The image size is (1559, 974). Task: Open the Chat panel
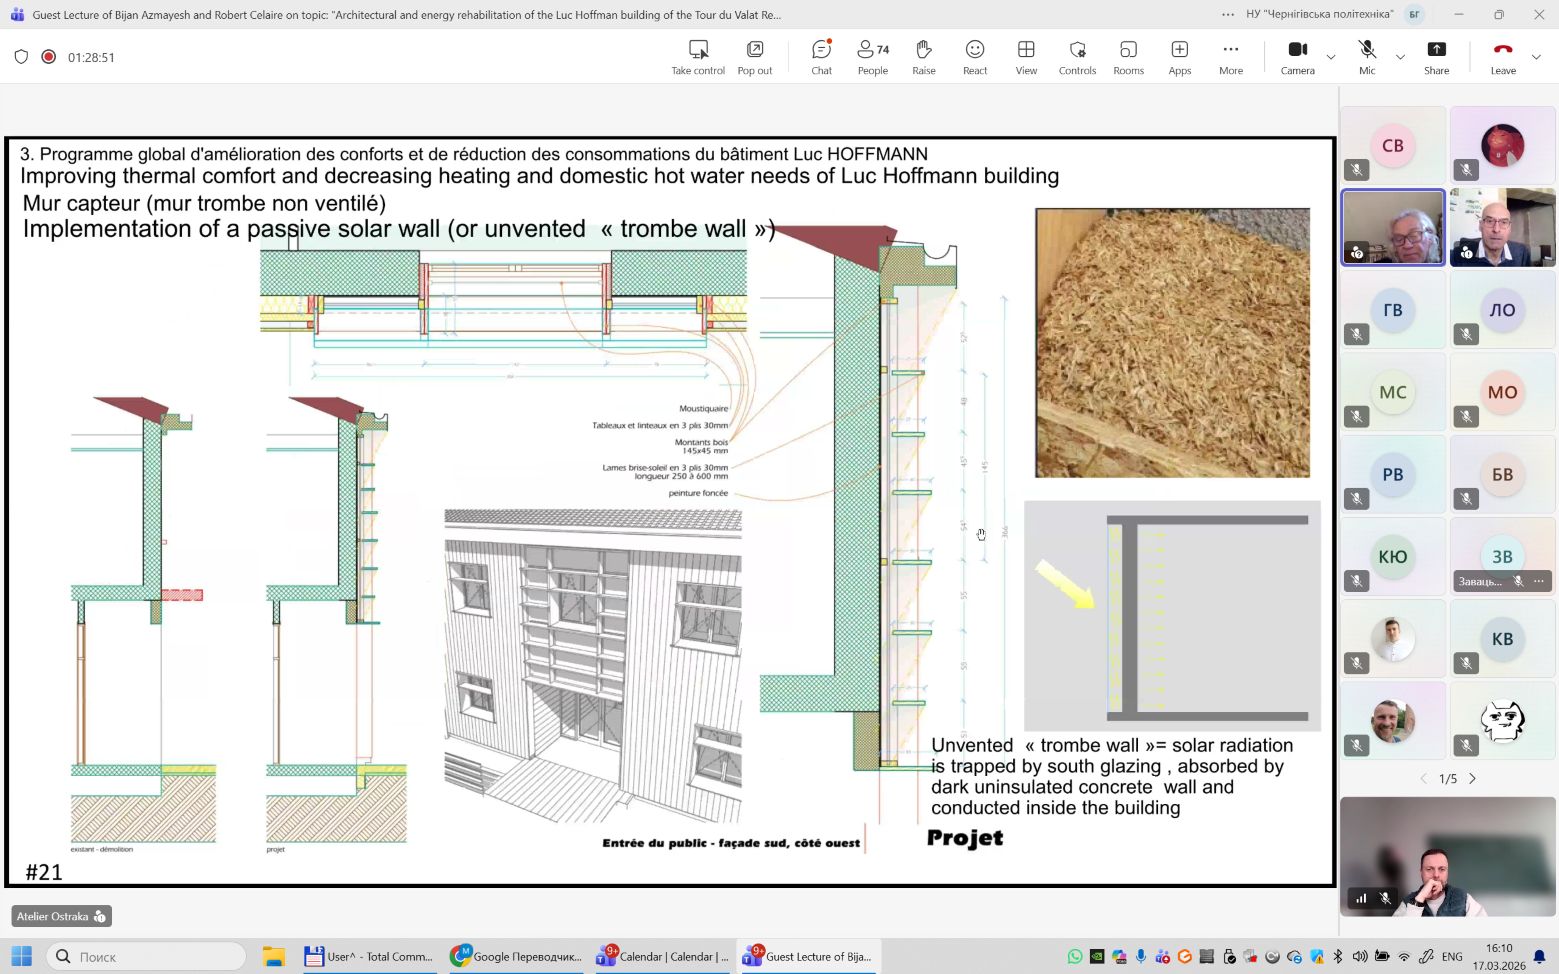[821, 57]
